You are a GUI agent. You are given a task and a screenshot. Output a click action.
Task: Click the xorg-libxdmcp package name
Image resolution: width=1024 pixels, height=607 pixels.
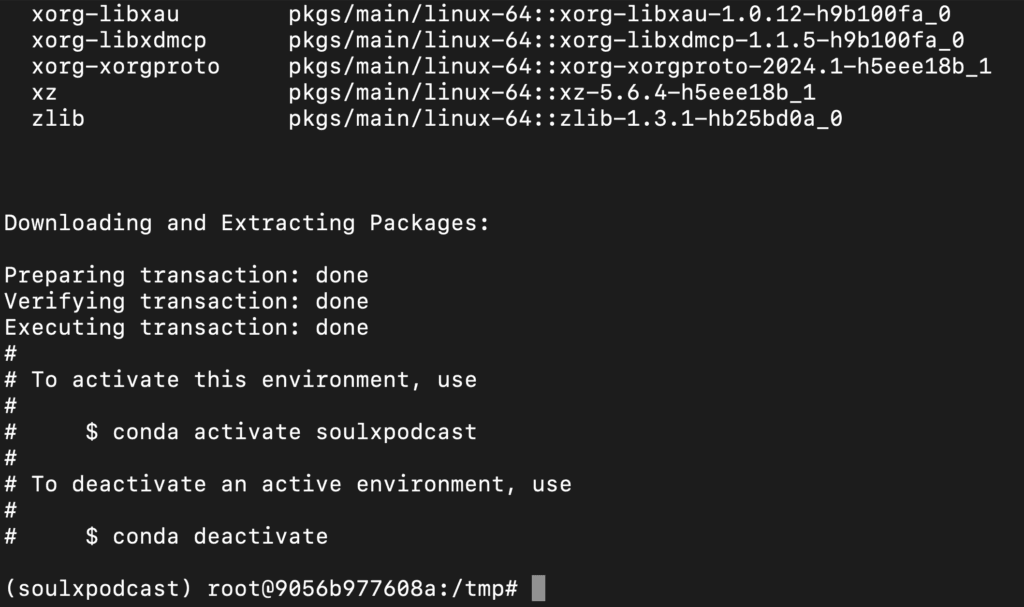[x=119, y=41]
